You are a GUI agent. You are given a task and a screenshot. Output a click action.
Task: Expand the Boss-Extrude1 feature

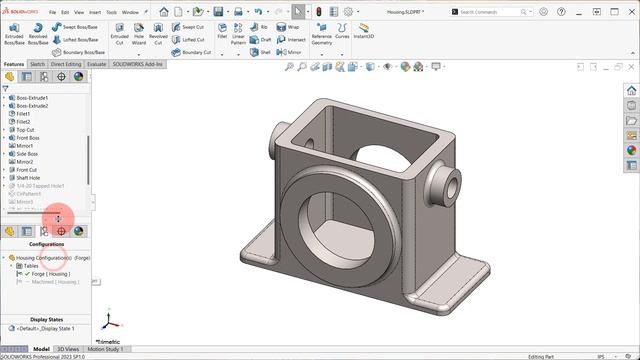[4, 98]
